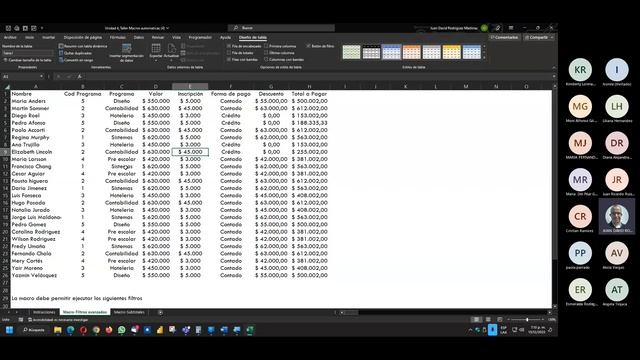Click the select-all corner of the grid

click(7, 87)
